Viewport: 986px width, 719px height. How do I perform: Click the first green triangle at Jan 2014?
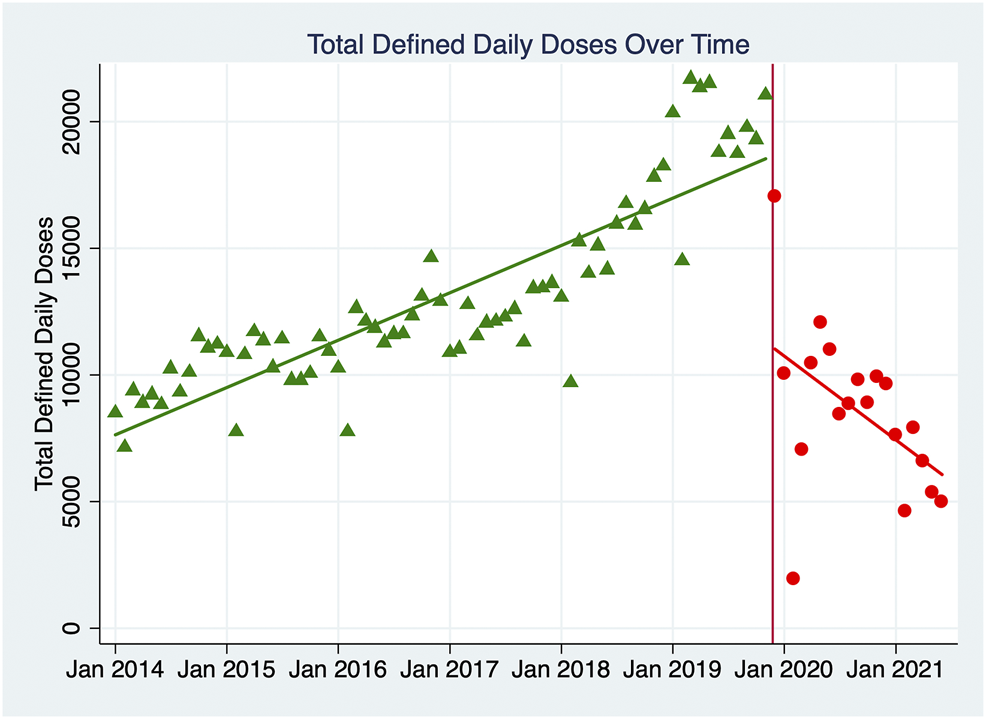coord(115,412)
